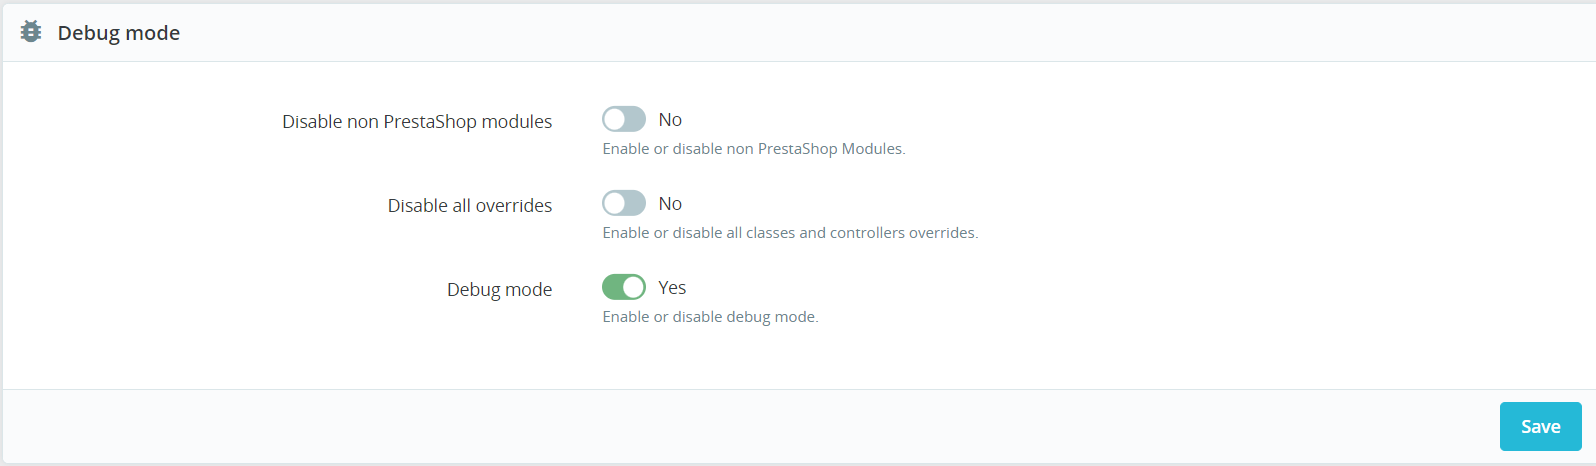Click the knob of the all overrides switch

(614, 204)
